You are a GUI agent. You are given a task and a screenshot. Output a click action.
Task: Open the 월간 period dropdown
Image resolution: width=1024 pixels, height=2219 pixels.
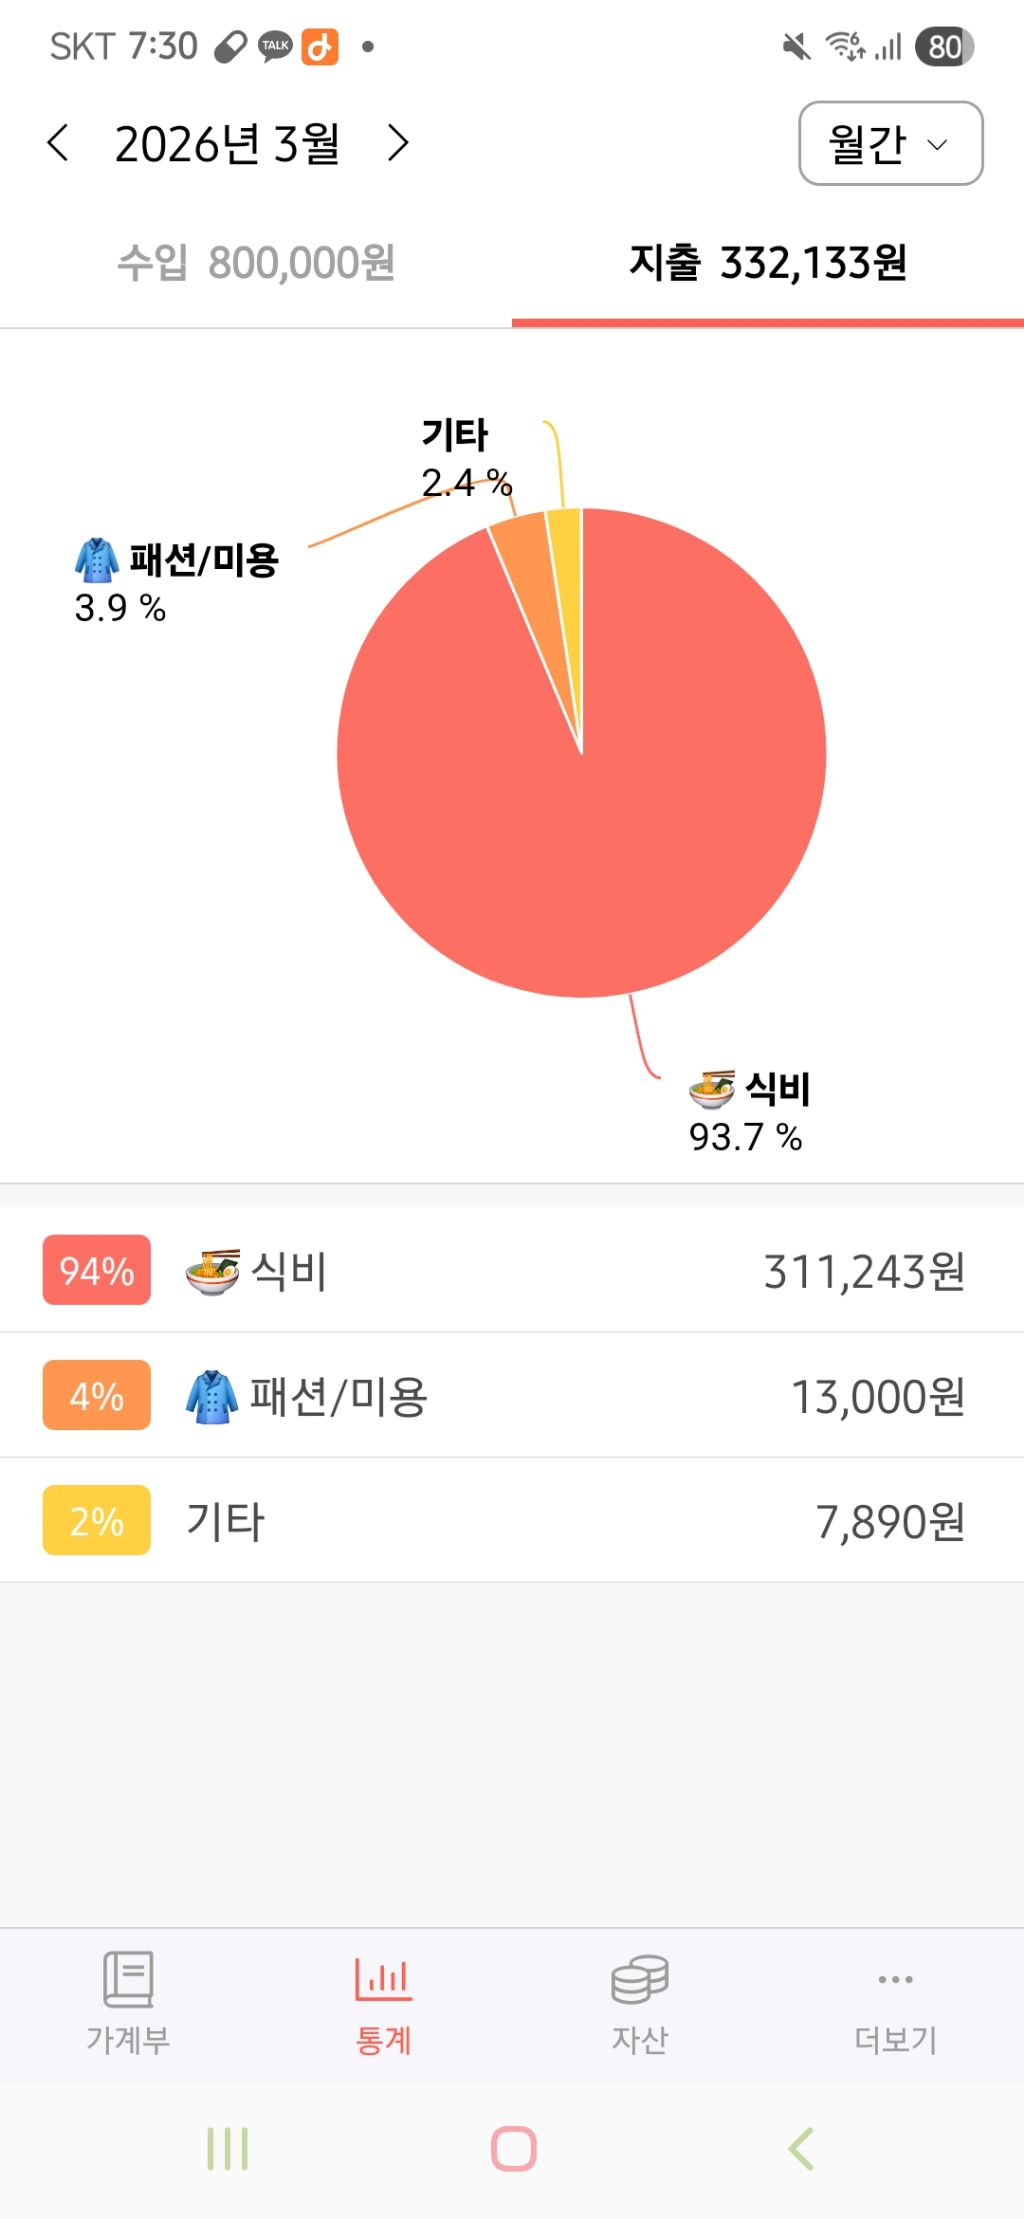890,143
